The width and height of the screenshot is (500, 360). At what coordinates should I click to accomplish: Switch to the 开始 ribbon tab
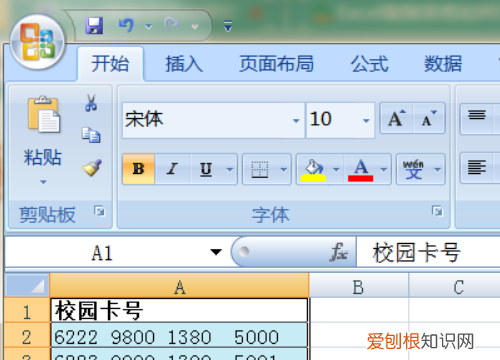[x=110, y=63]
